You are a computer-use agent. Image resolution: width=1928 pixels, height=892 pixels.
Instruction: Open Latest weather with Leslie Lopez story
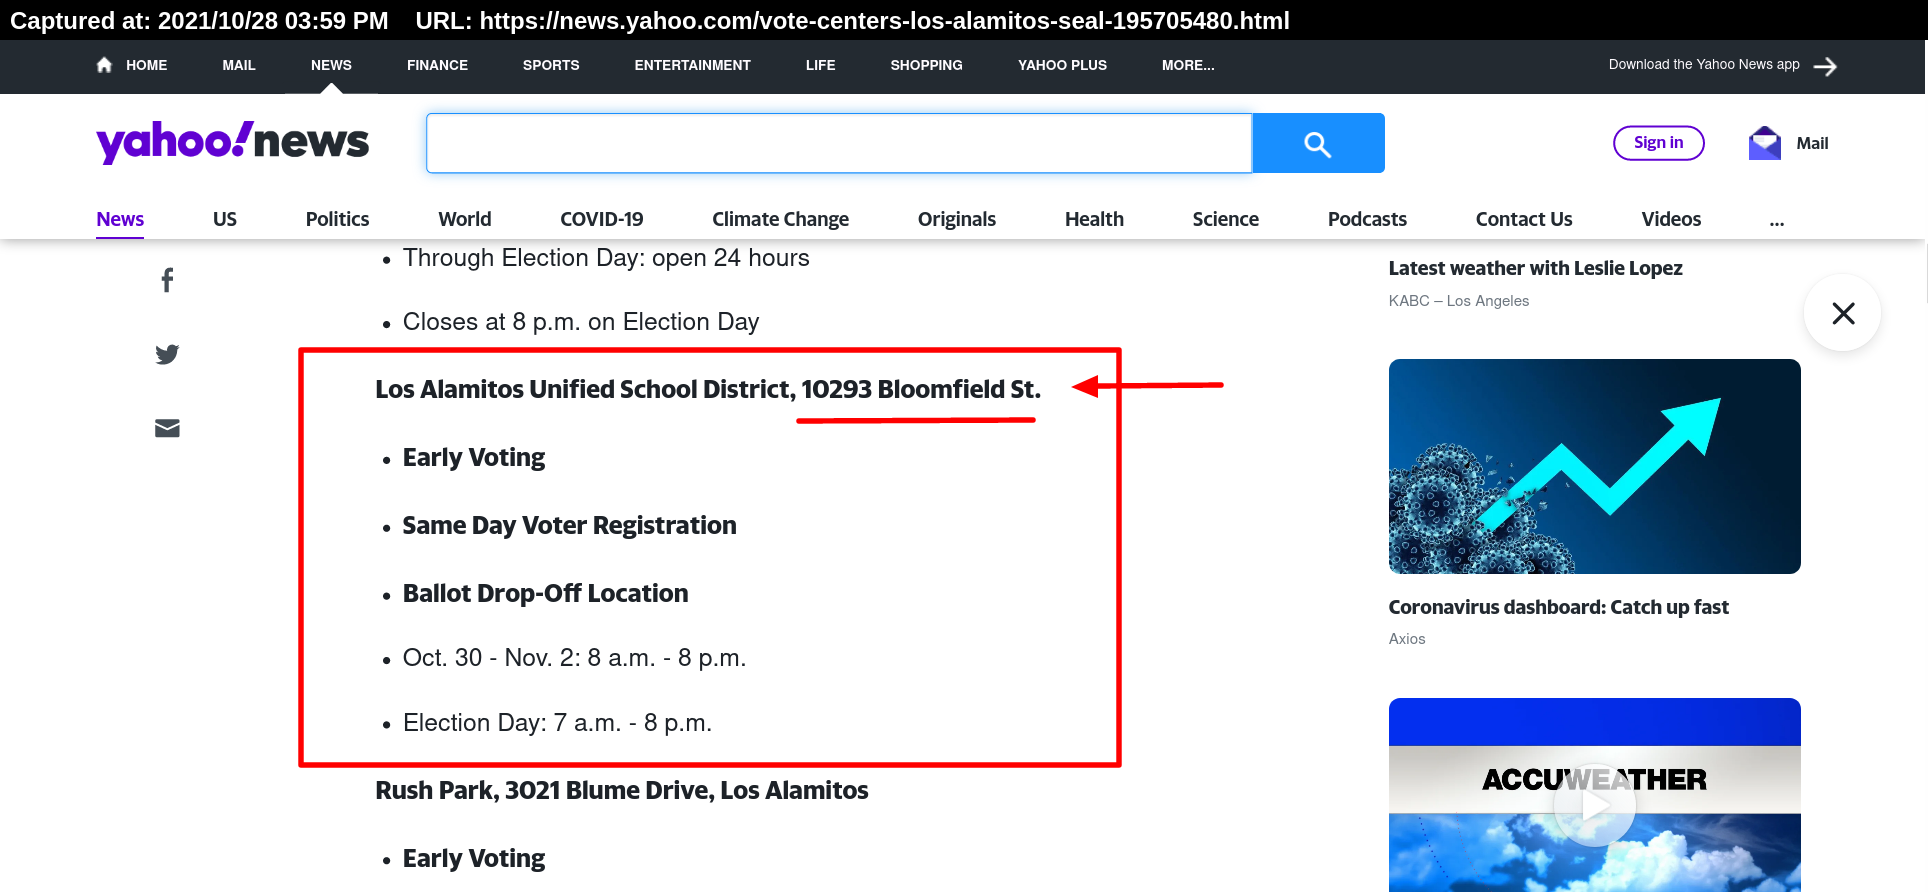point(1535,268)
